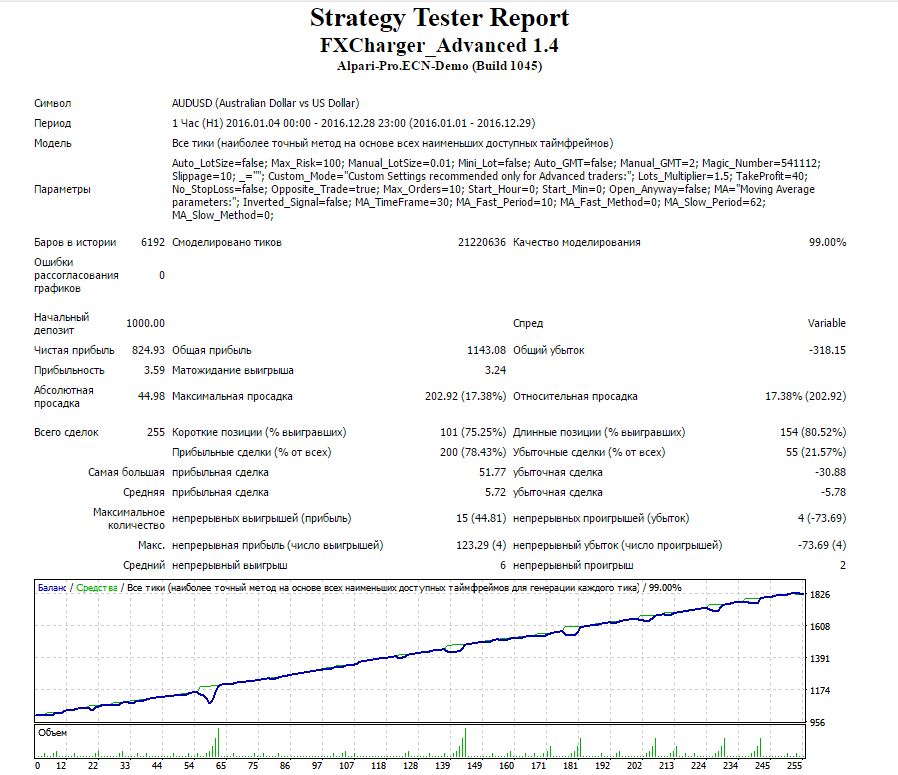Click expected payoff value 3.24
Viewport: 898px width, 775px height.
(x=495, y=370)
